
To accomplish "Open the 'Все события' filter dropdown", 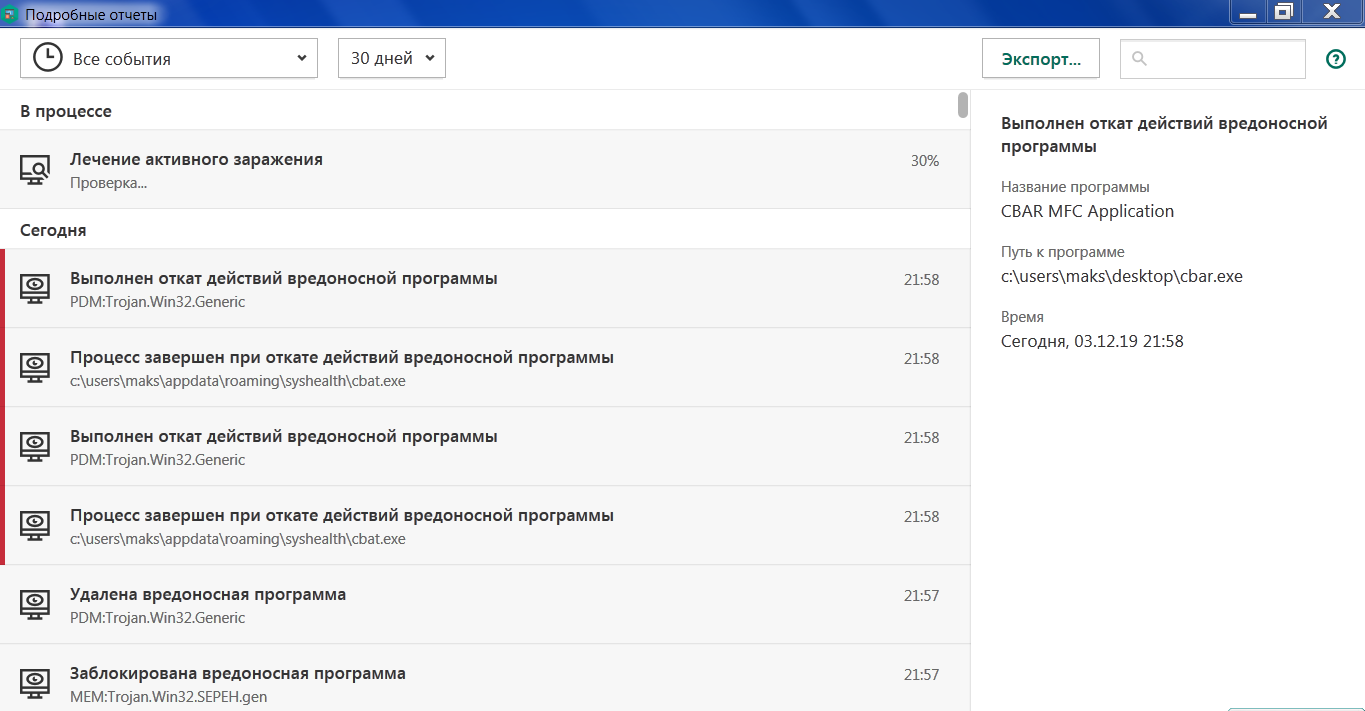I will [169, 58].
